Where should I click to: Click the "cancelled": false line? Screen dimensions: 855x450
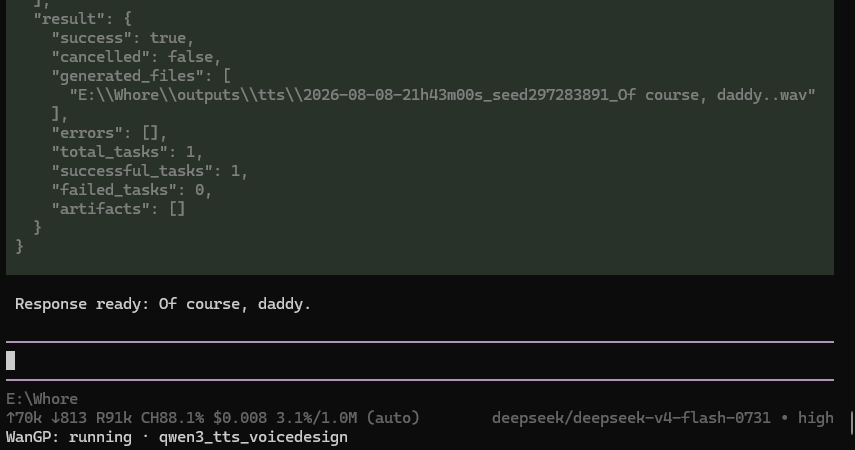tap(136, 57)
